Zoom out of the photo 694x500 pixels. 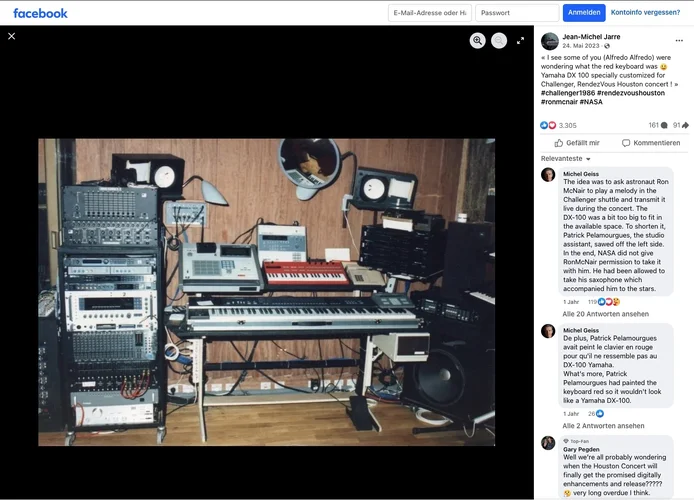pos(499,41)
